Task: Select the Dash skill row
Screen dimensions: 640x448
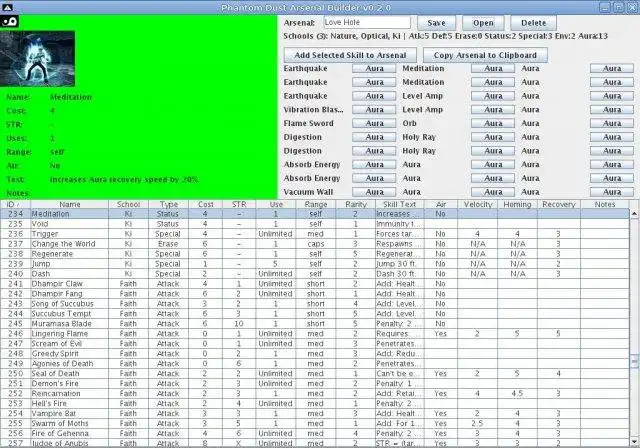Action: pyautogui.click(x=315, y=274)
